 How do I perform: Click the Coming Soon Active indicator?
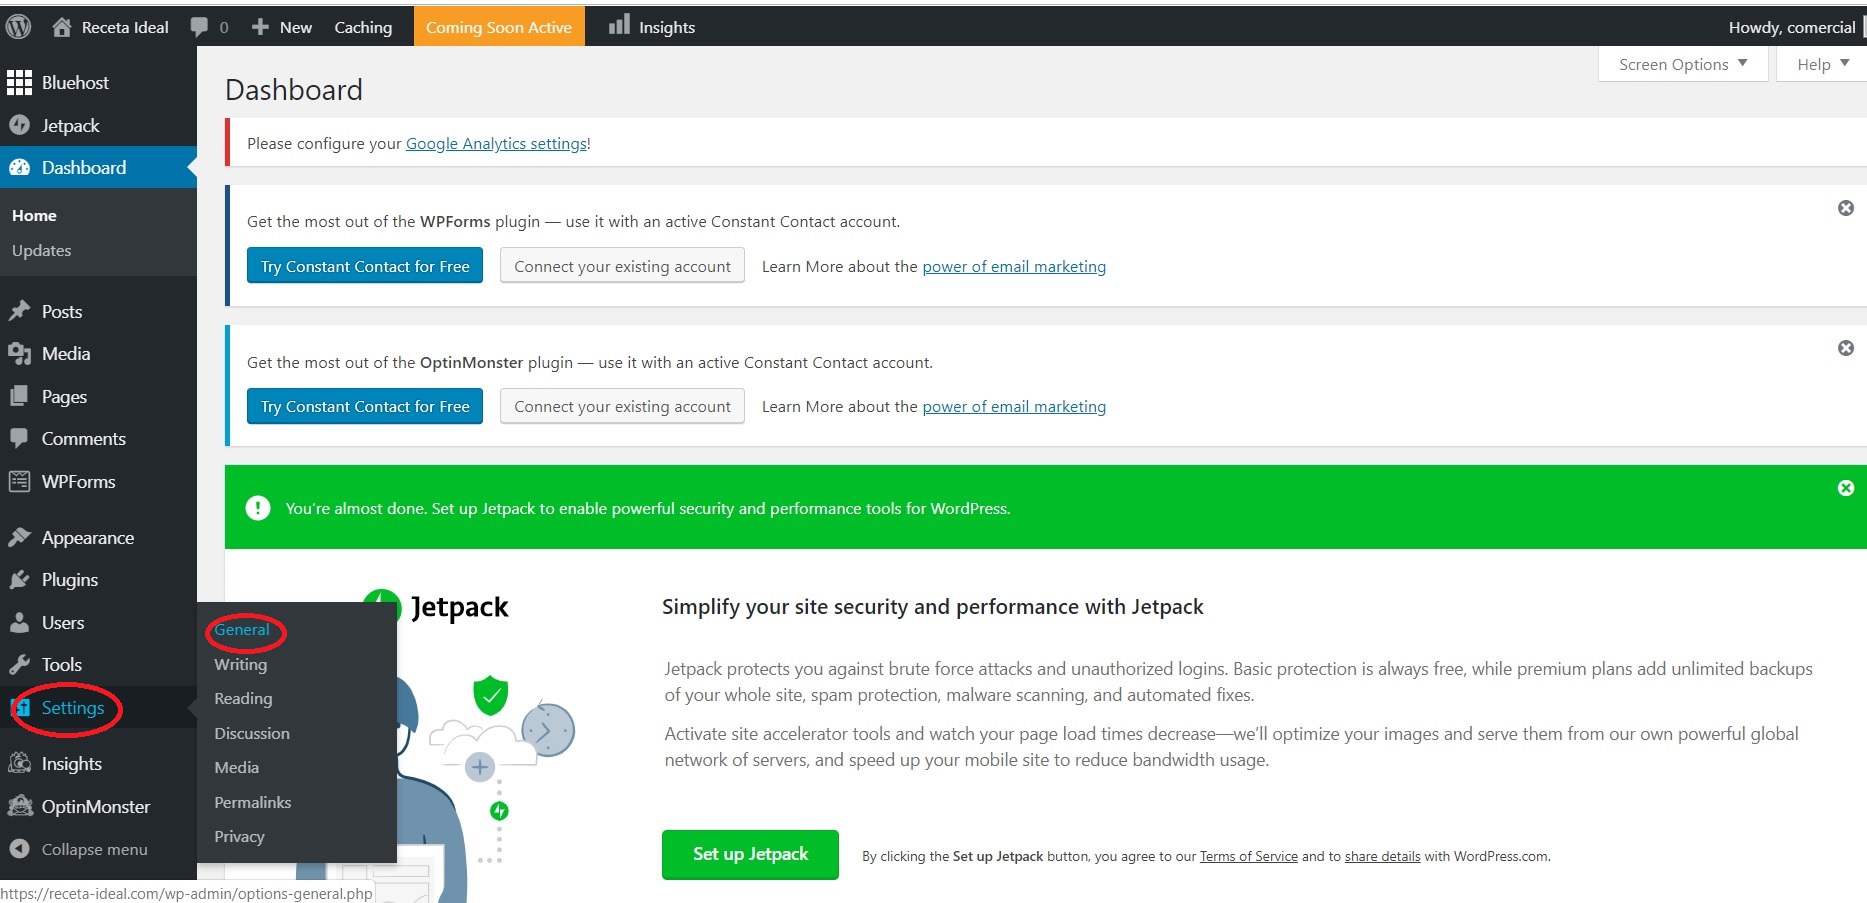[x=499, y=27]
